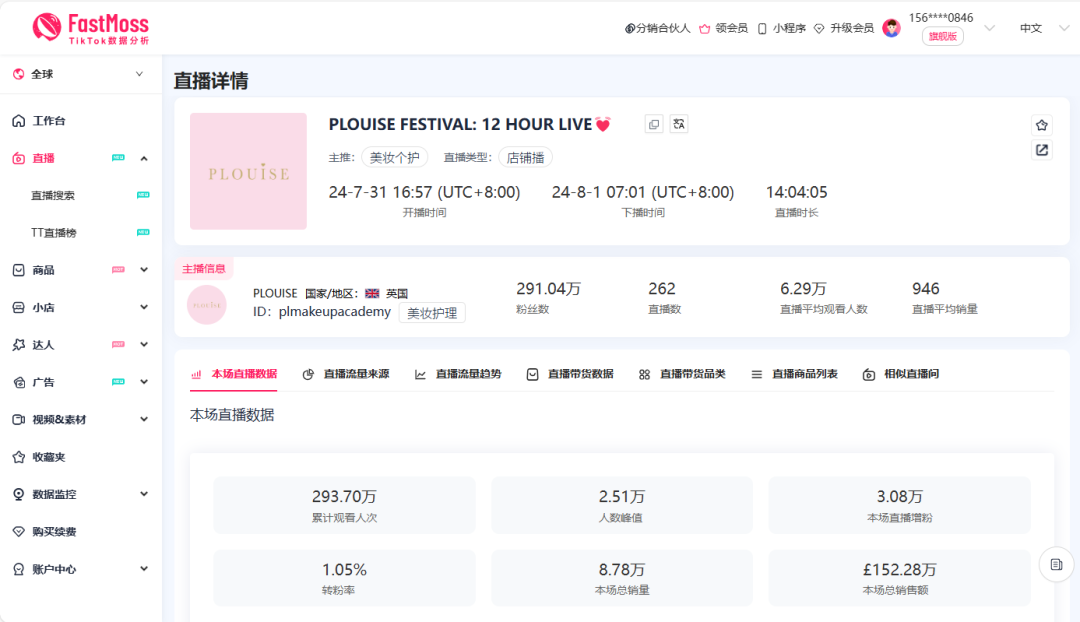Screen dimensions: 1080x622
Task: Expand the 达人 menu chevron
Action: (144, 344)
